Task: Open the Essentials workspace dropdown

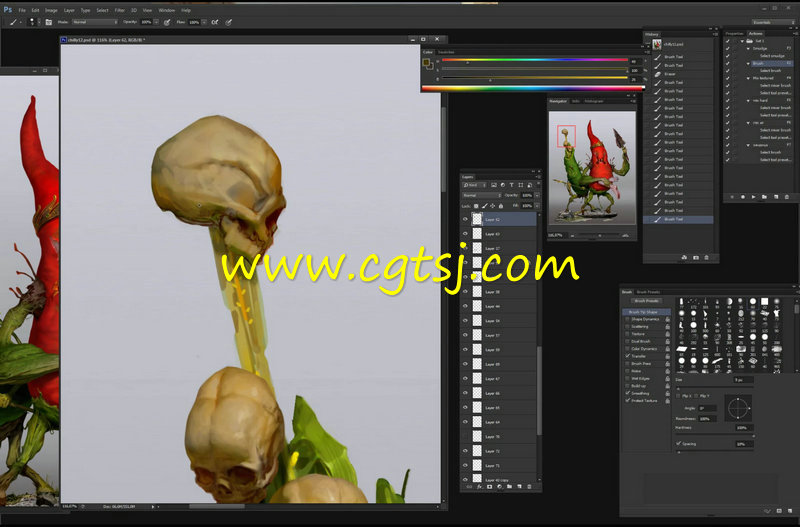Action: 773,22
